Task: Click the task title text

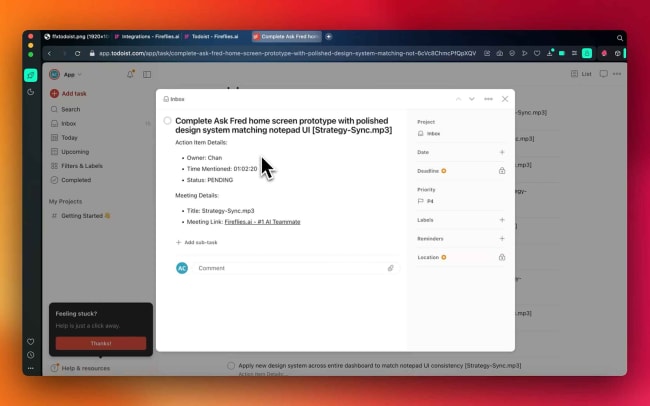Action: point(284,125)
